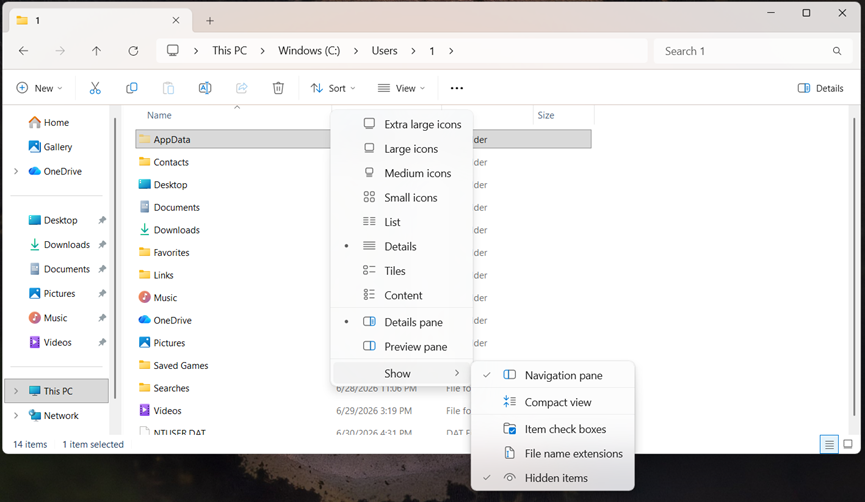Go up one folder level arrow
The width and height of the screenshot is (865, 502).
point(97,51)
